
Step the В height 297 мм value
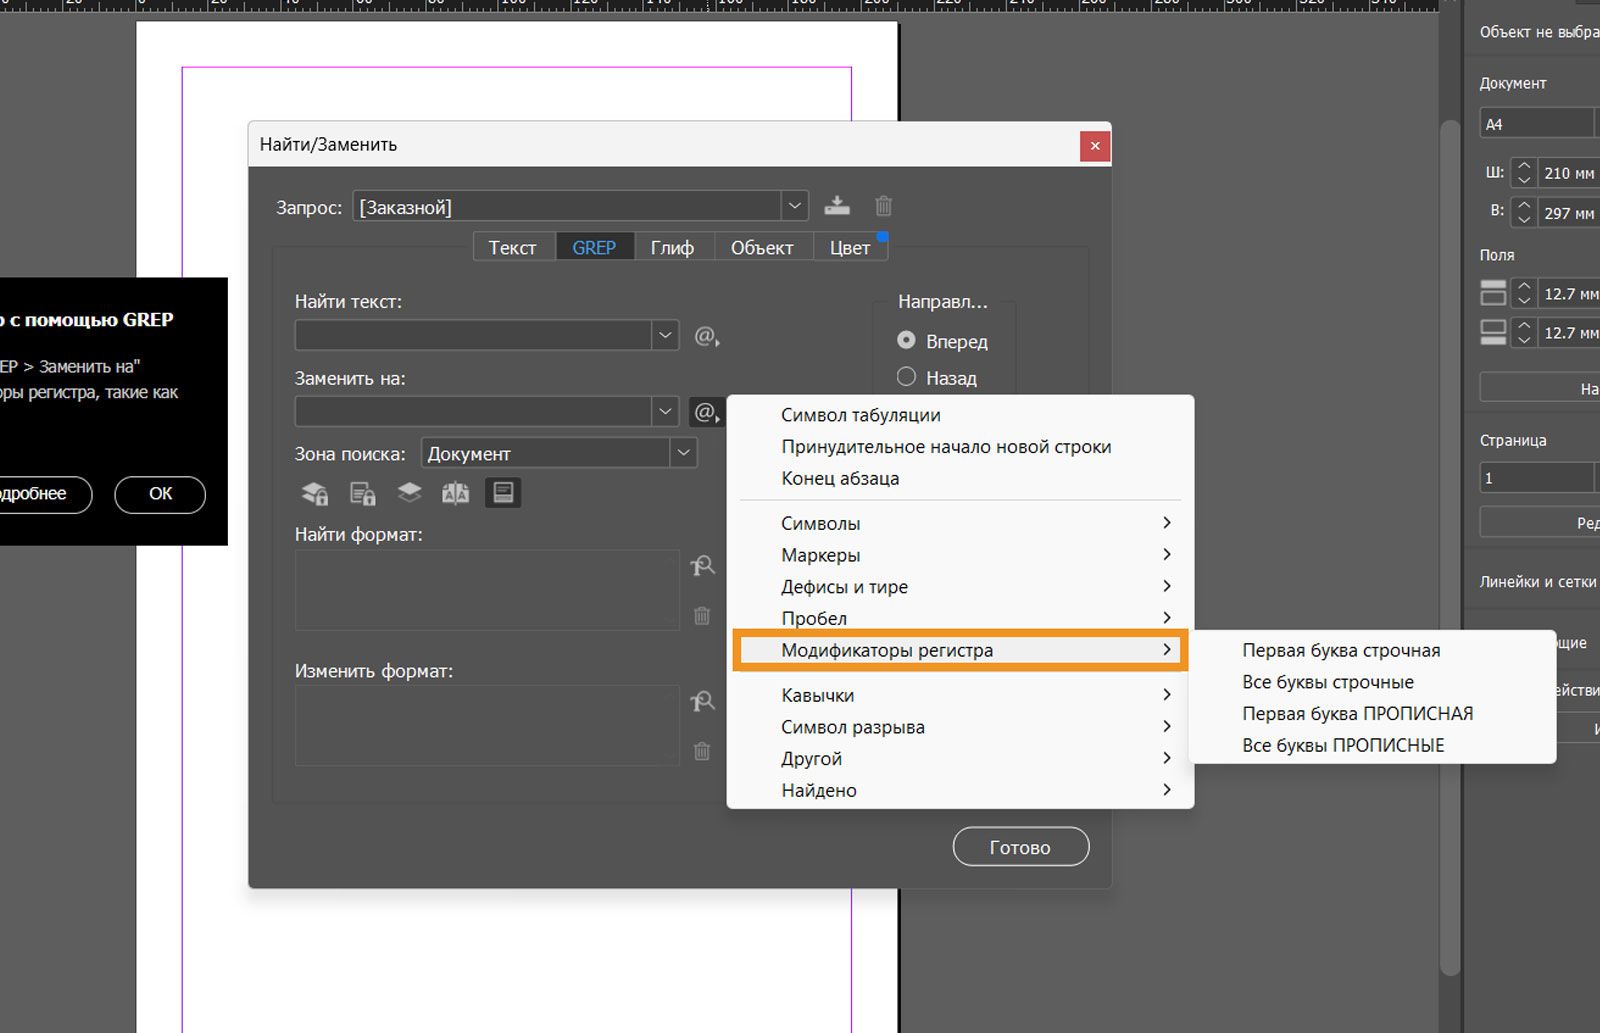[1524, 212]
